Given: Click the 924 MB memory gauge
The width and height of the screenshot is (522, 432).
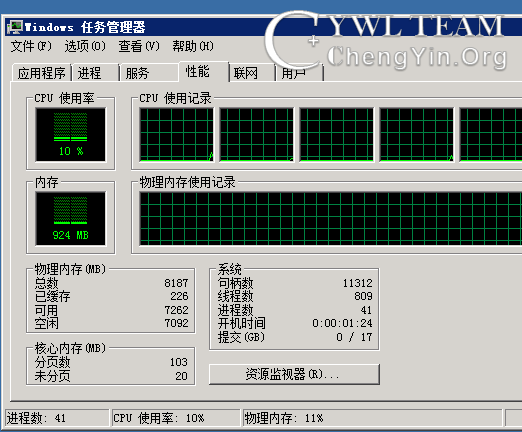Looking at the screenshot, I should point(71,218).
